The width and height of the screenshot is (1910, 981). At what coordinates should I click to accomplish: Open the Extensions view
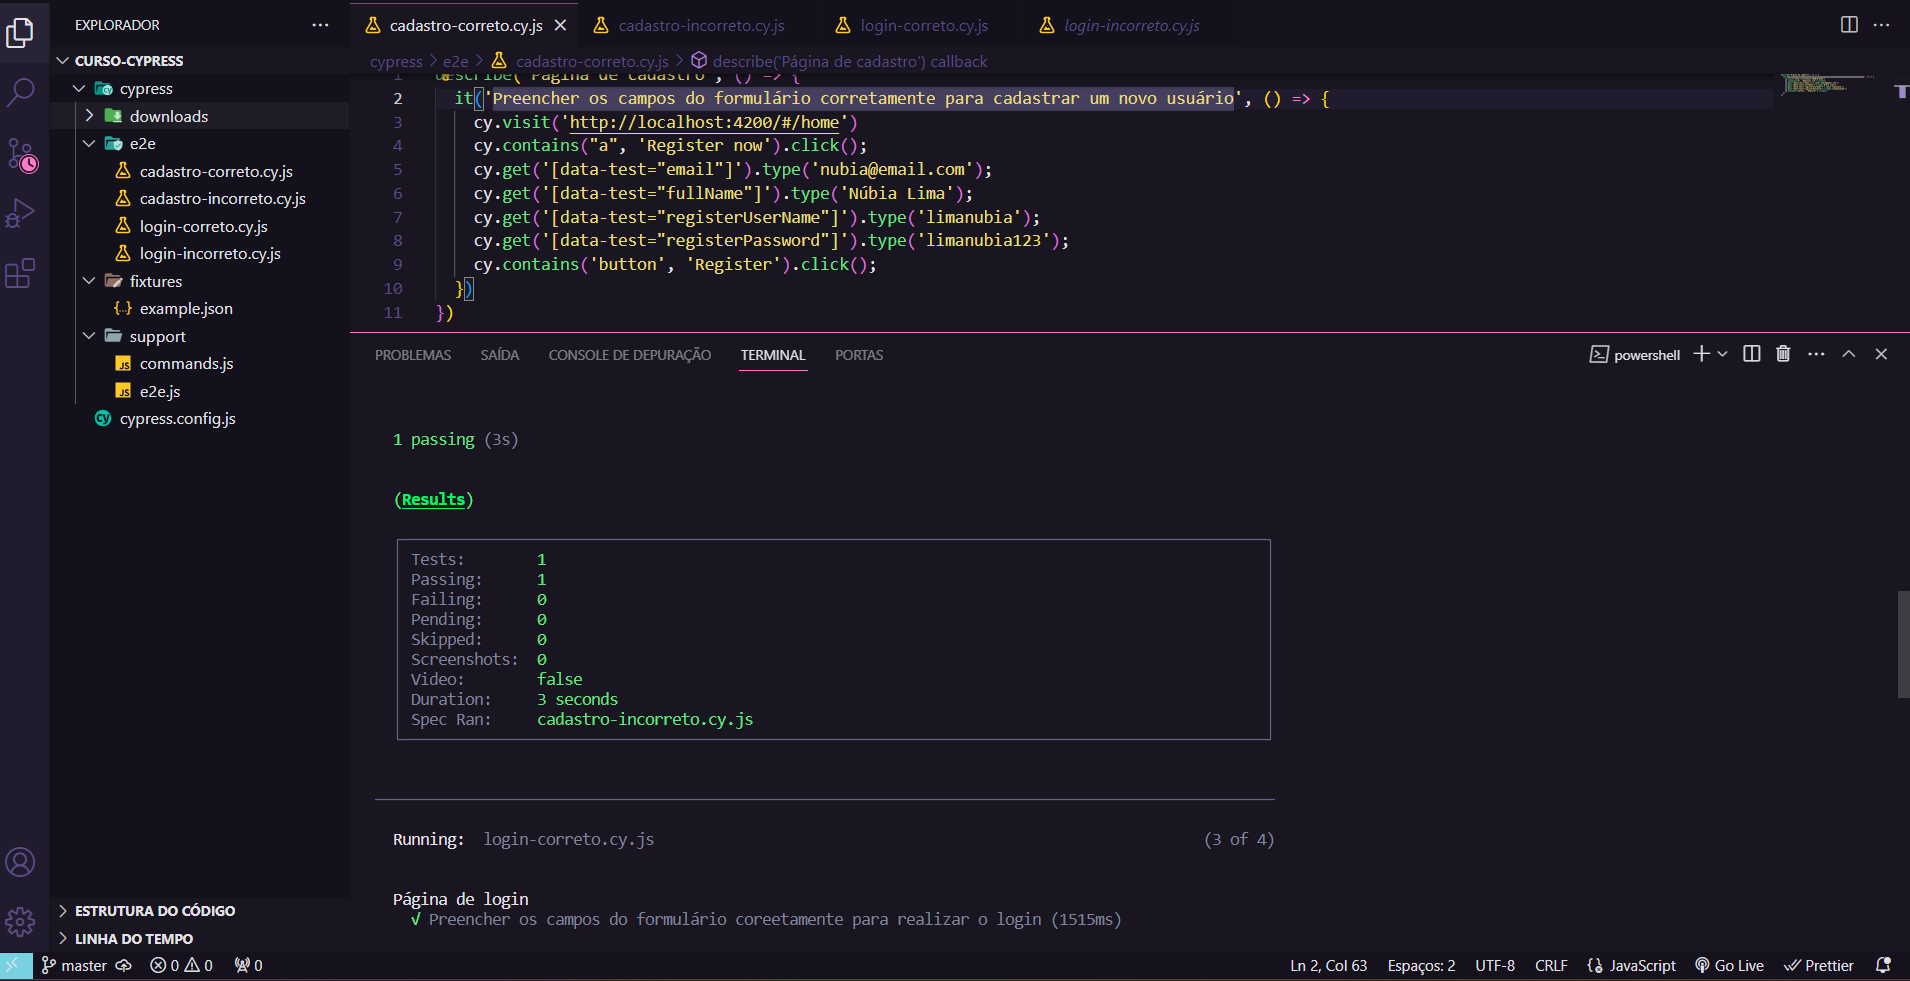click(x=20, y=273)
